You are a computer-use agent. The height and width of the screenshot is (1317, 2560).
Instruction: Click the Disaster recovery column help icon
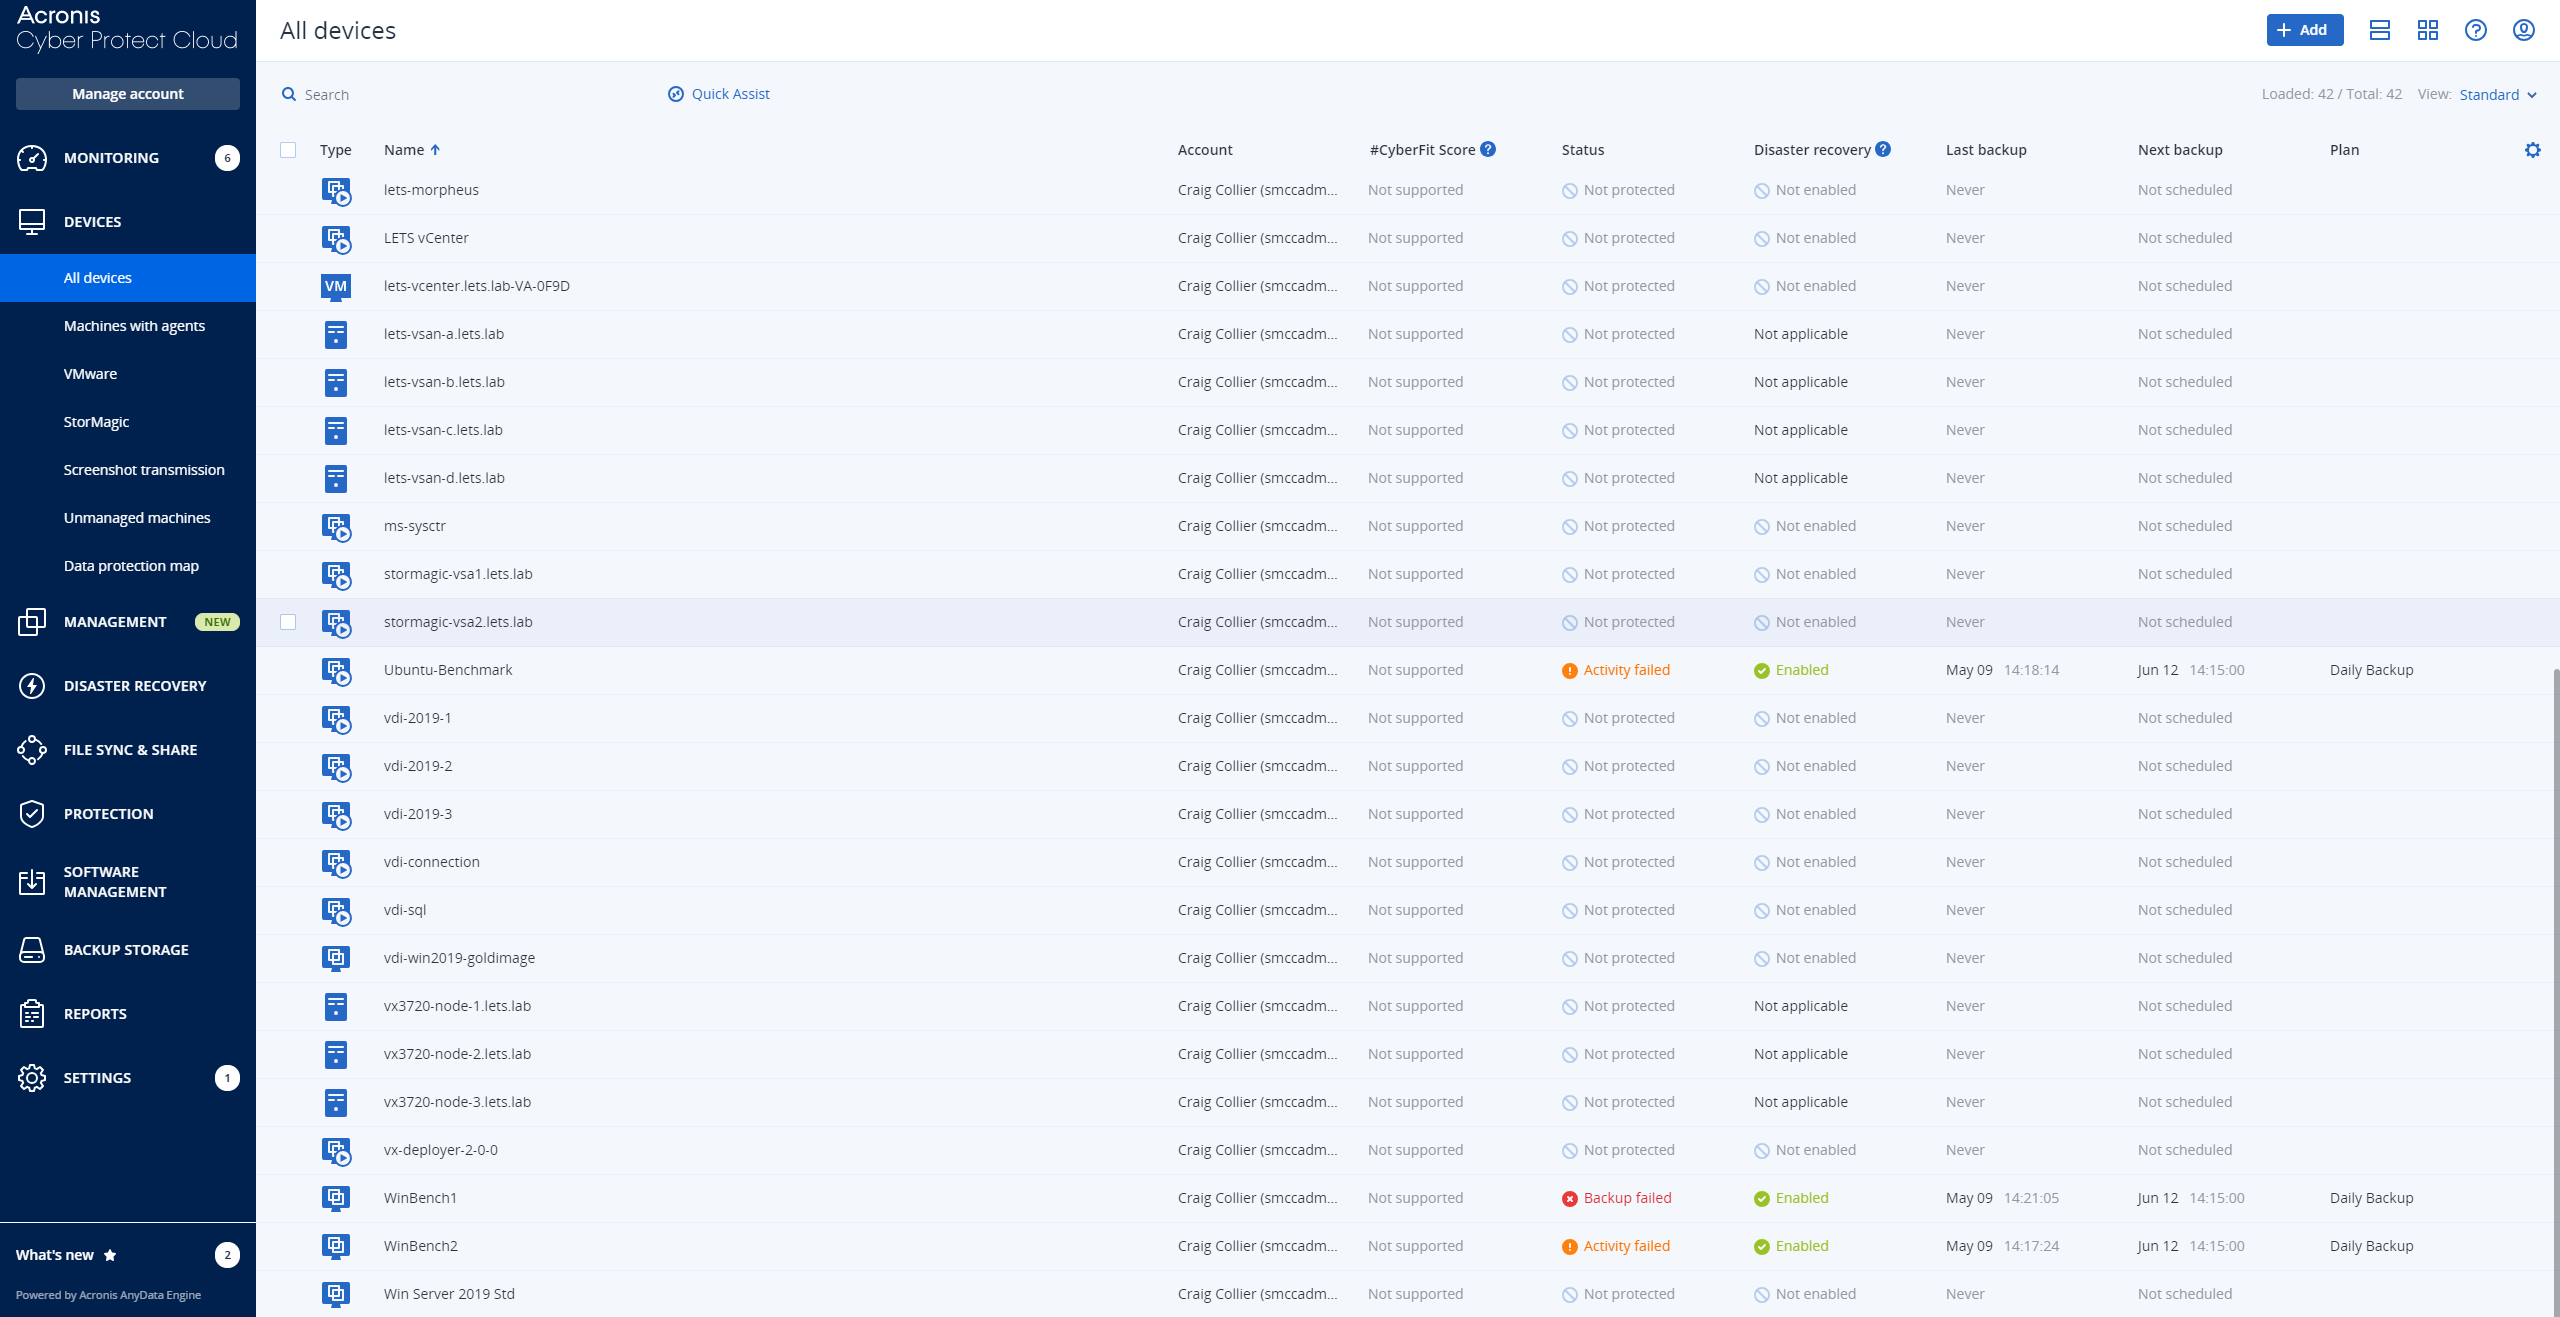[x=1883, y=149]
